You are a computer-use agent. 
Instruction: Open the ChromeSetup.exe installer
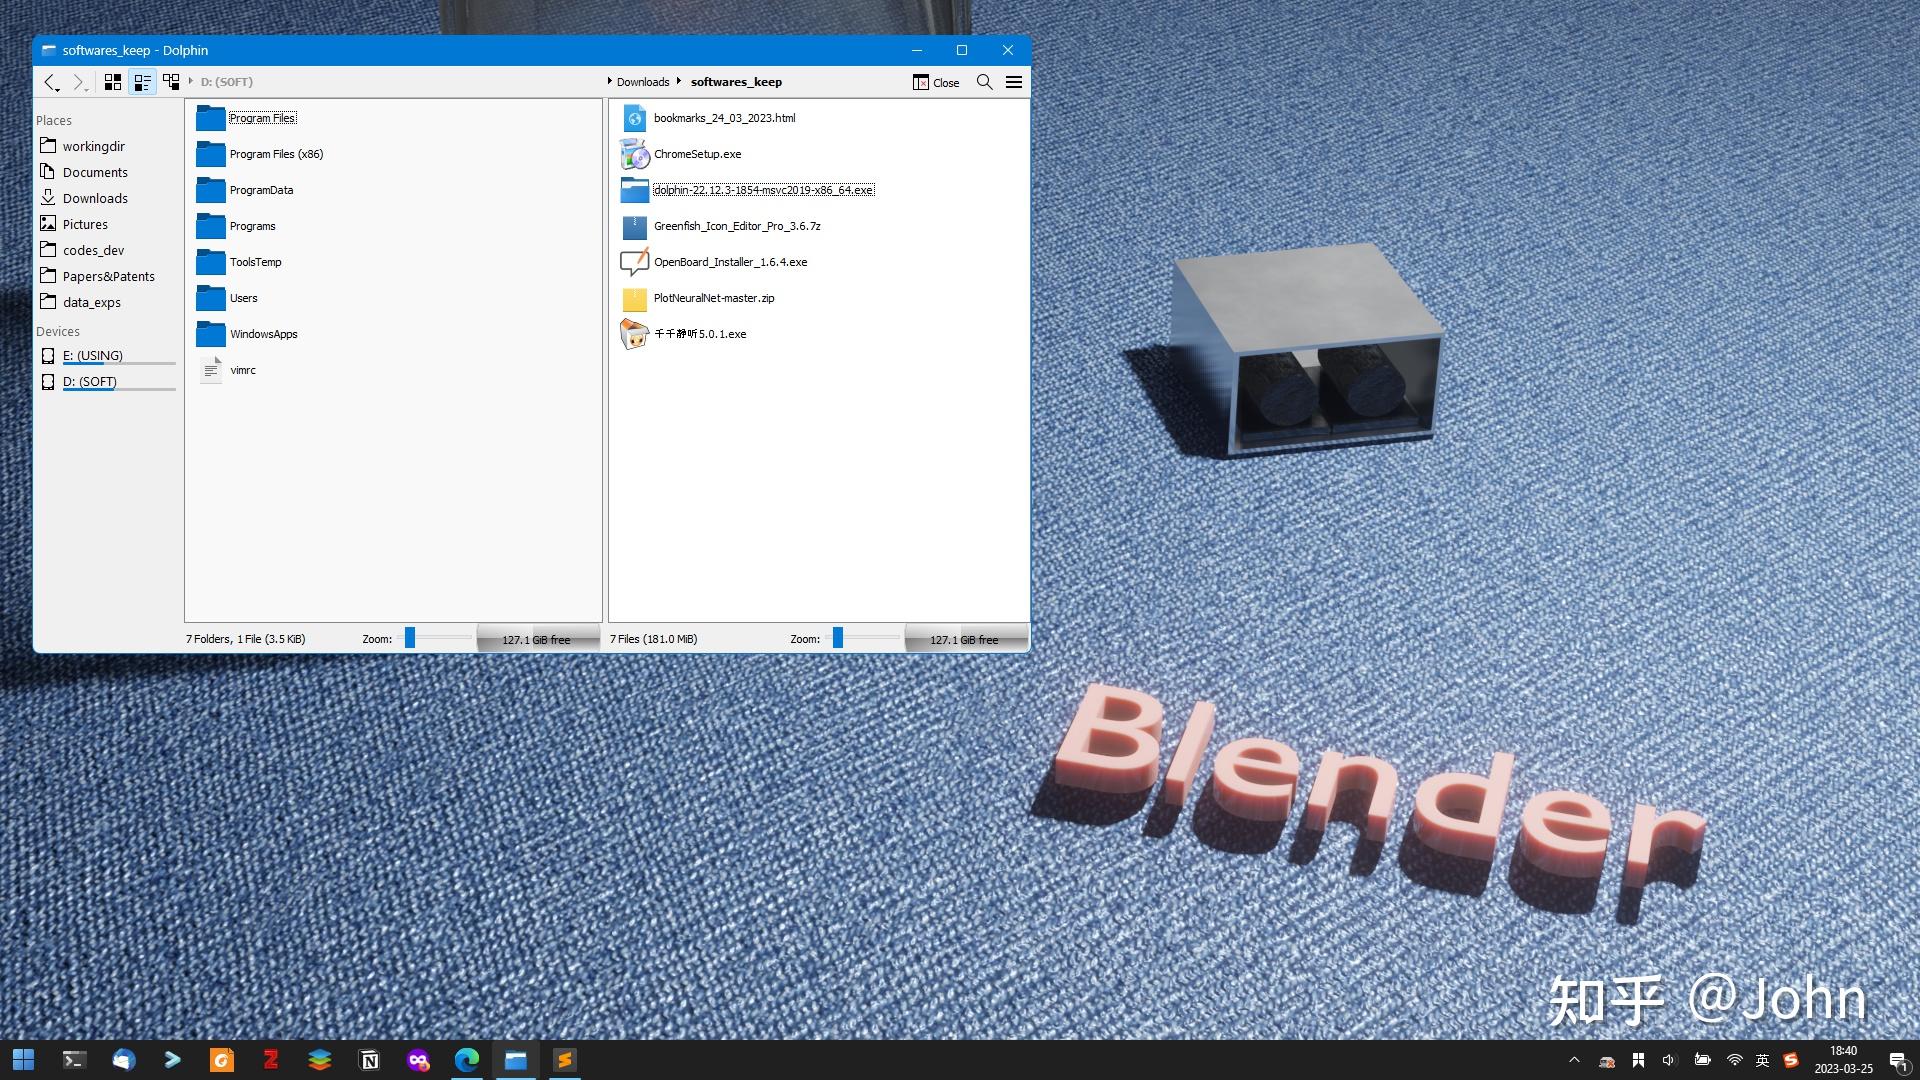pos(697,154)
